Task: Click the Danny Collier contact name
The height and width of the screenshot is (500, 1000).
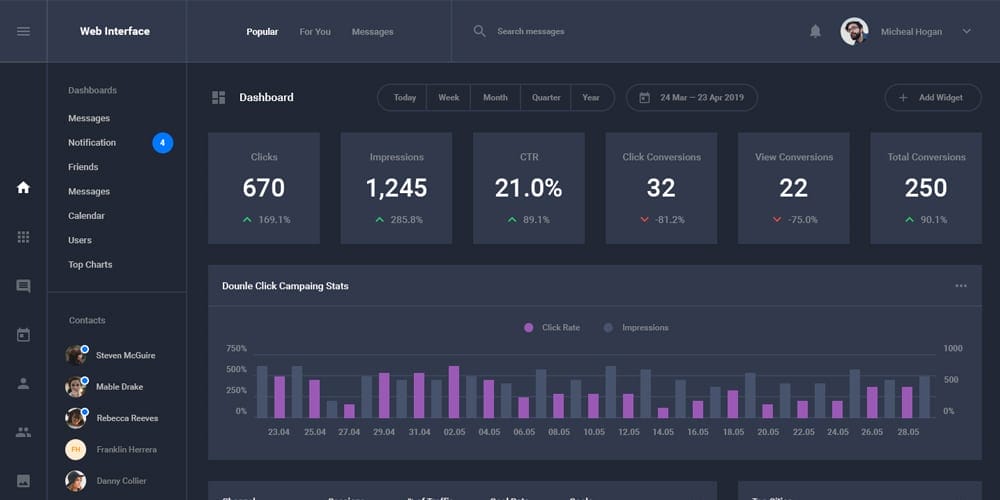Action: click(x=121, y=481)
